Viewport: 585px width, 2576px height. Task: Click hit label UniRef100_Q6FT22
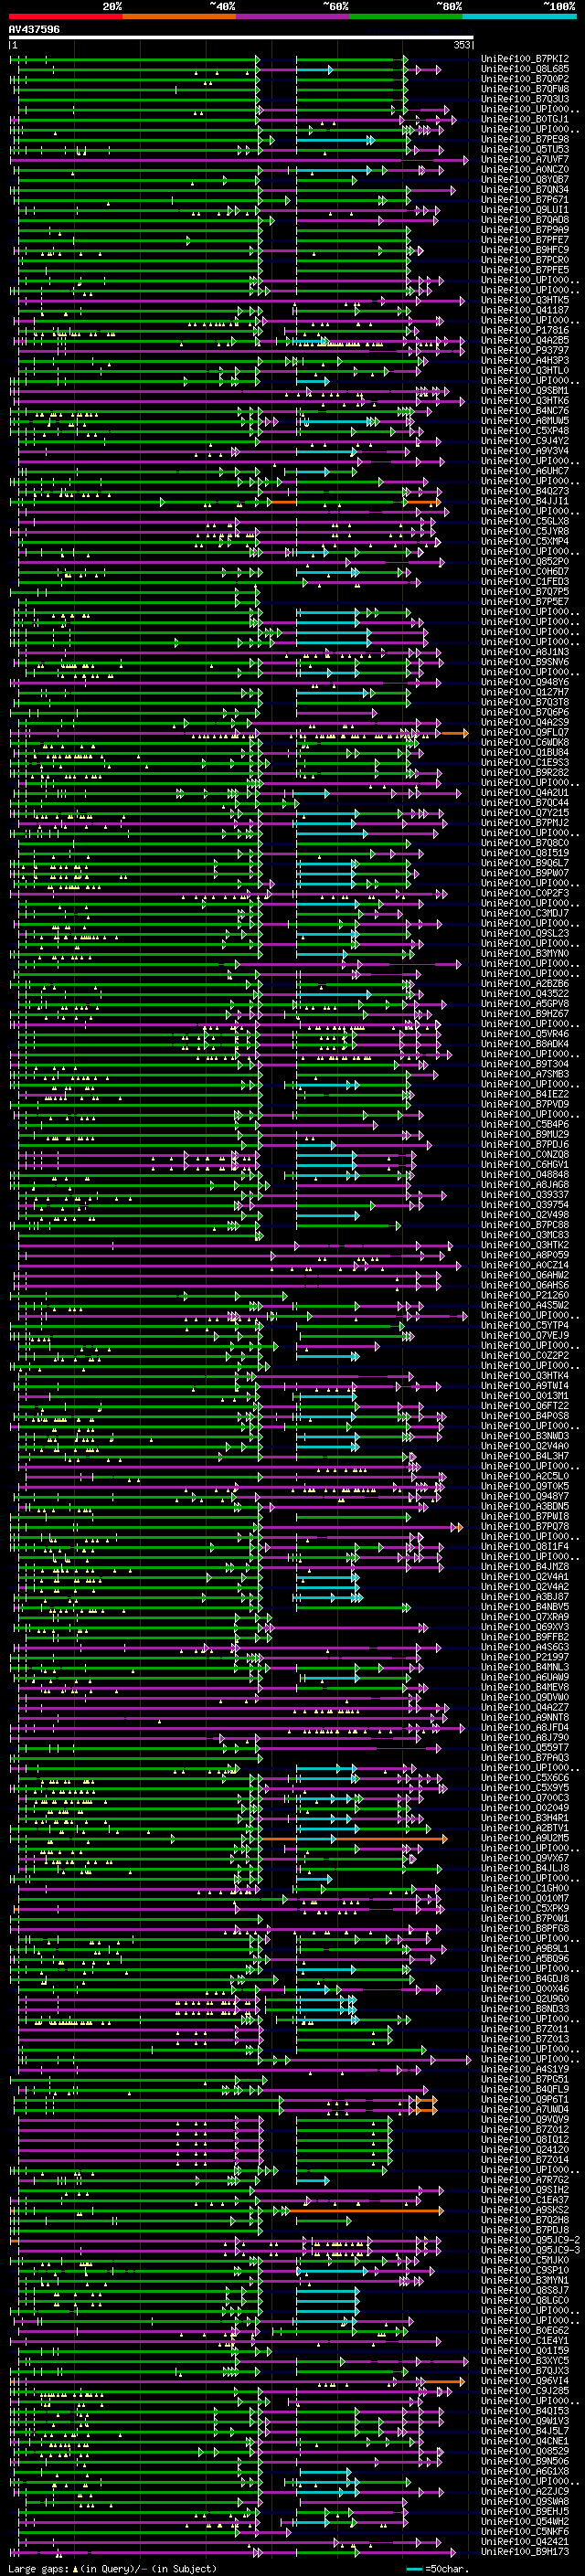click(x=525, y=1405)
